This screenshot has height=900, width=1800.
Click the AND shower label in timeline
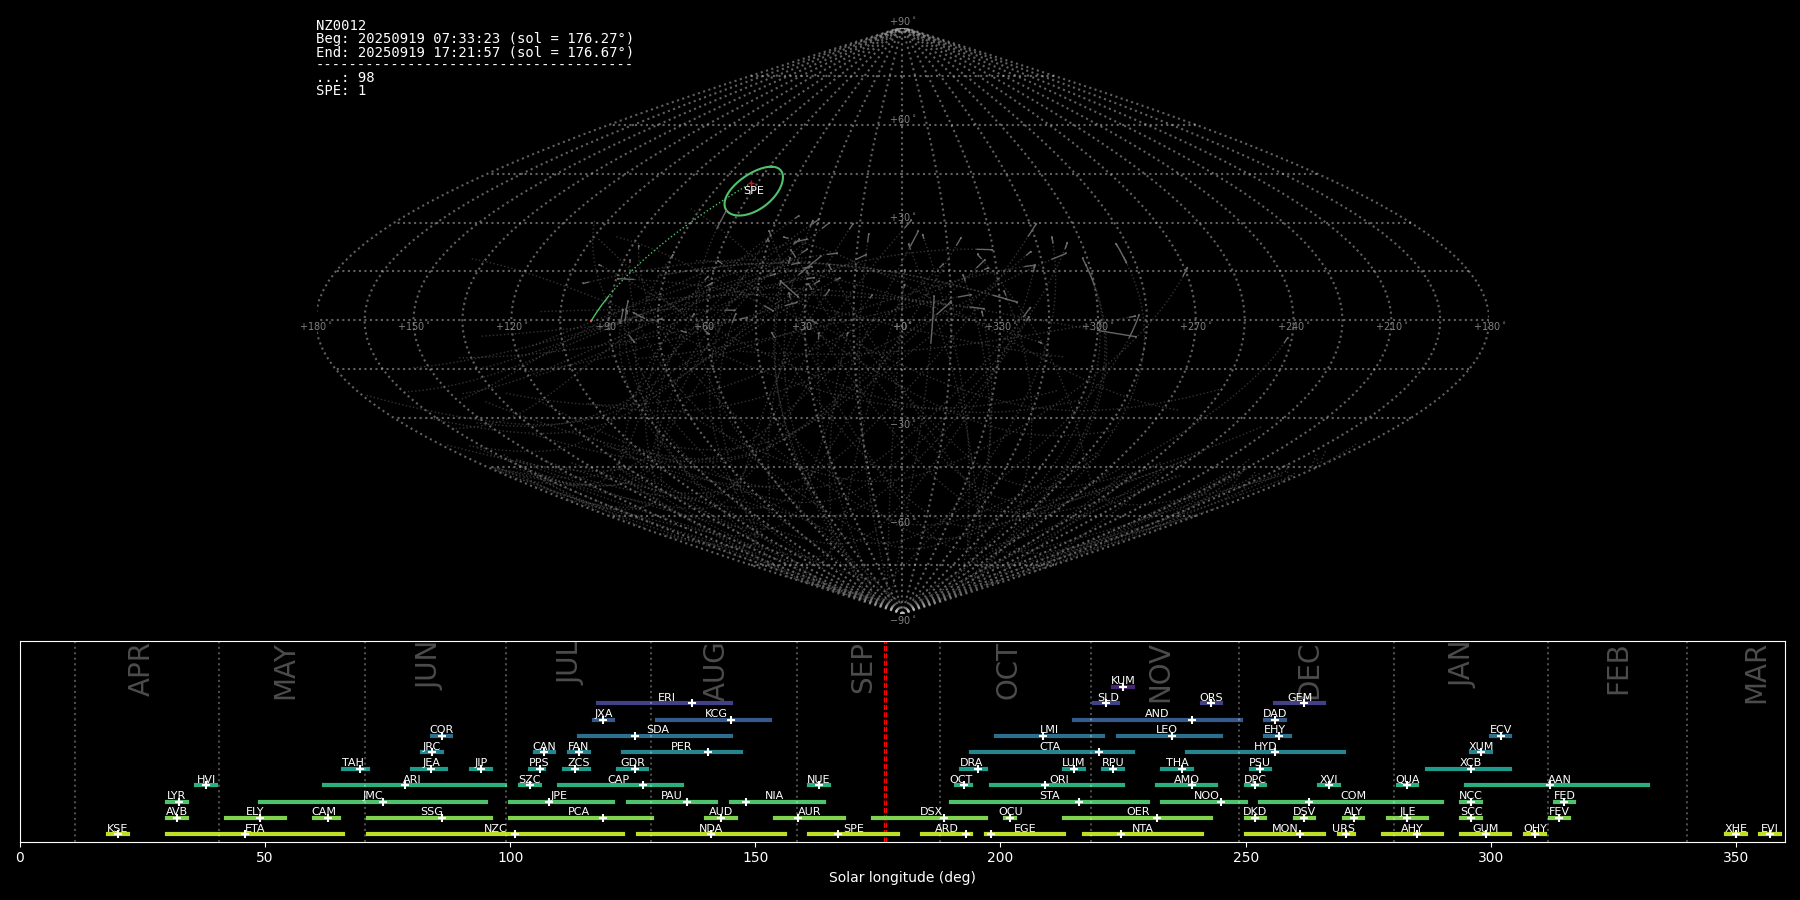click(1157, 713)
